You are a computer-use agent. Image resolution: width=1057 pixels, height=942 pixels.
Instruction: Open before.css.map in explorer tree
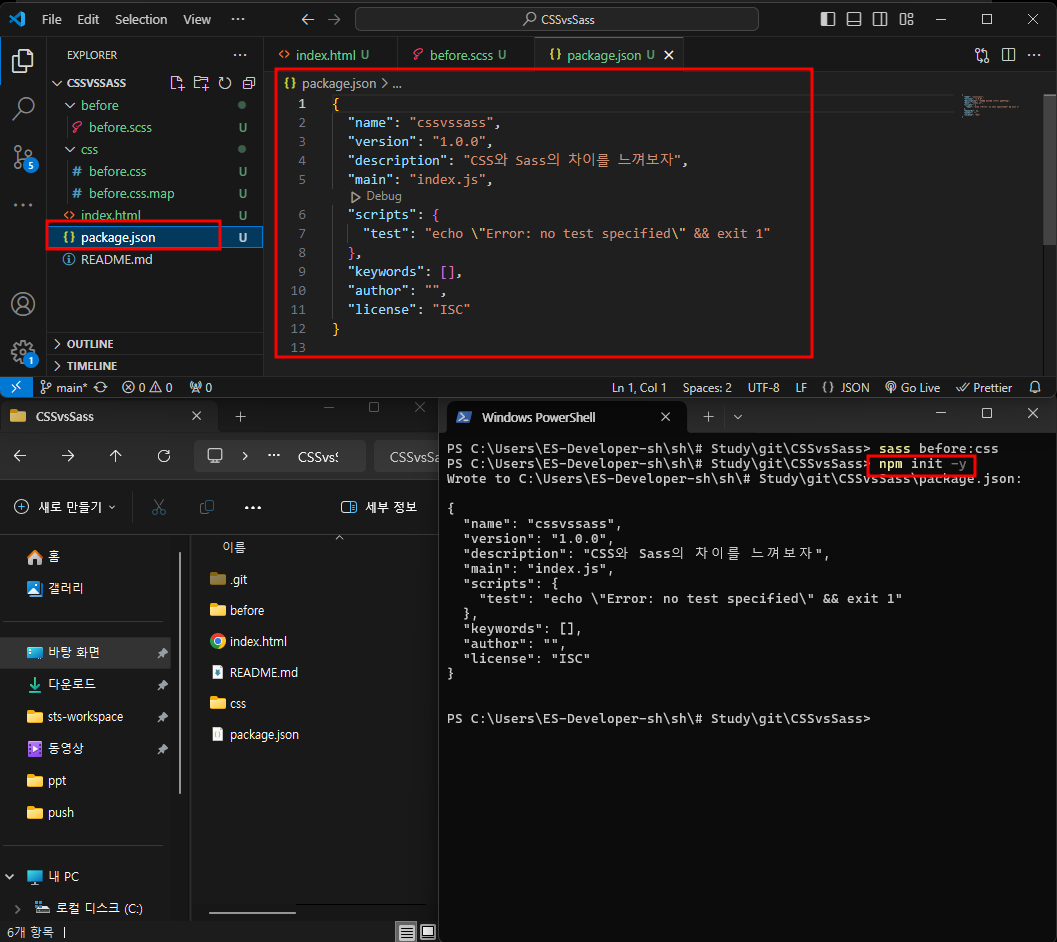tap(131, 194)
